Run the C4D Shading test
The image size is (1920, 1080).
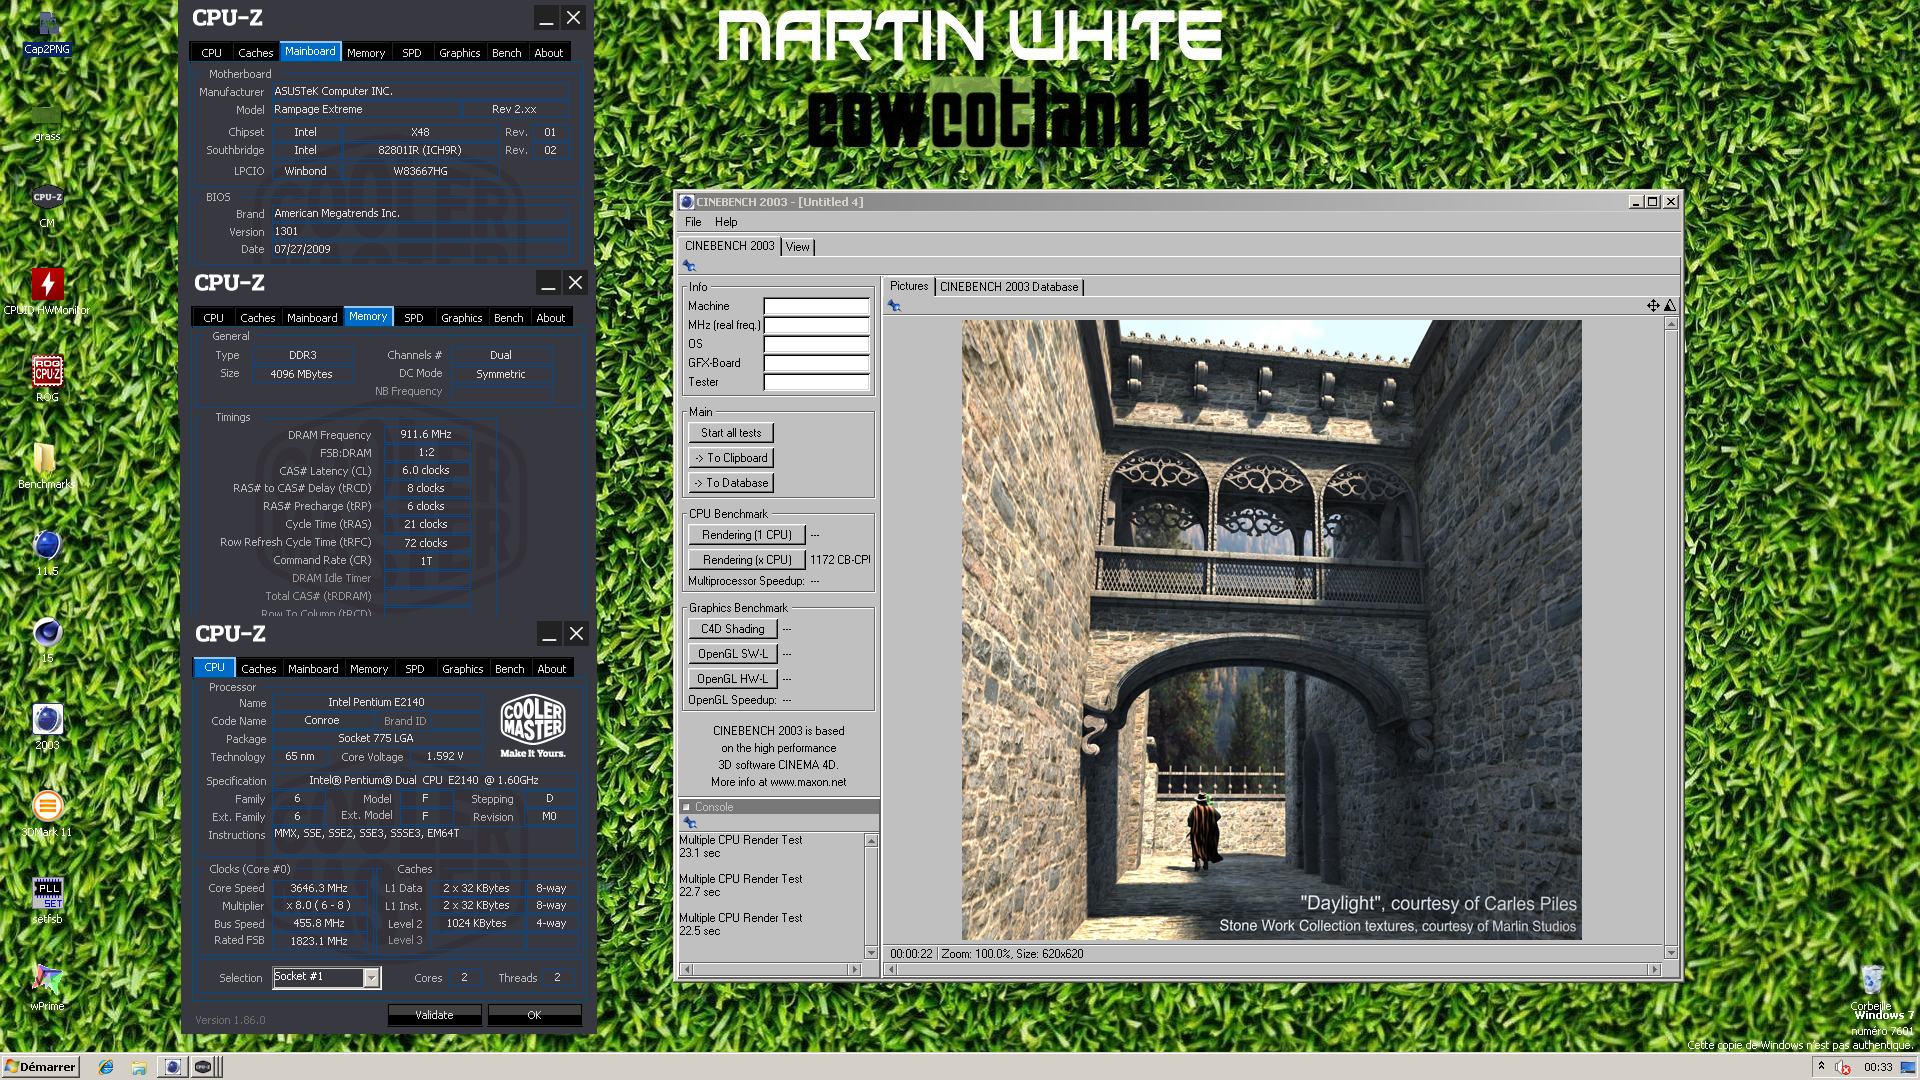pos(733,629)
